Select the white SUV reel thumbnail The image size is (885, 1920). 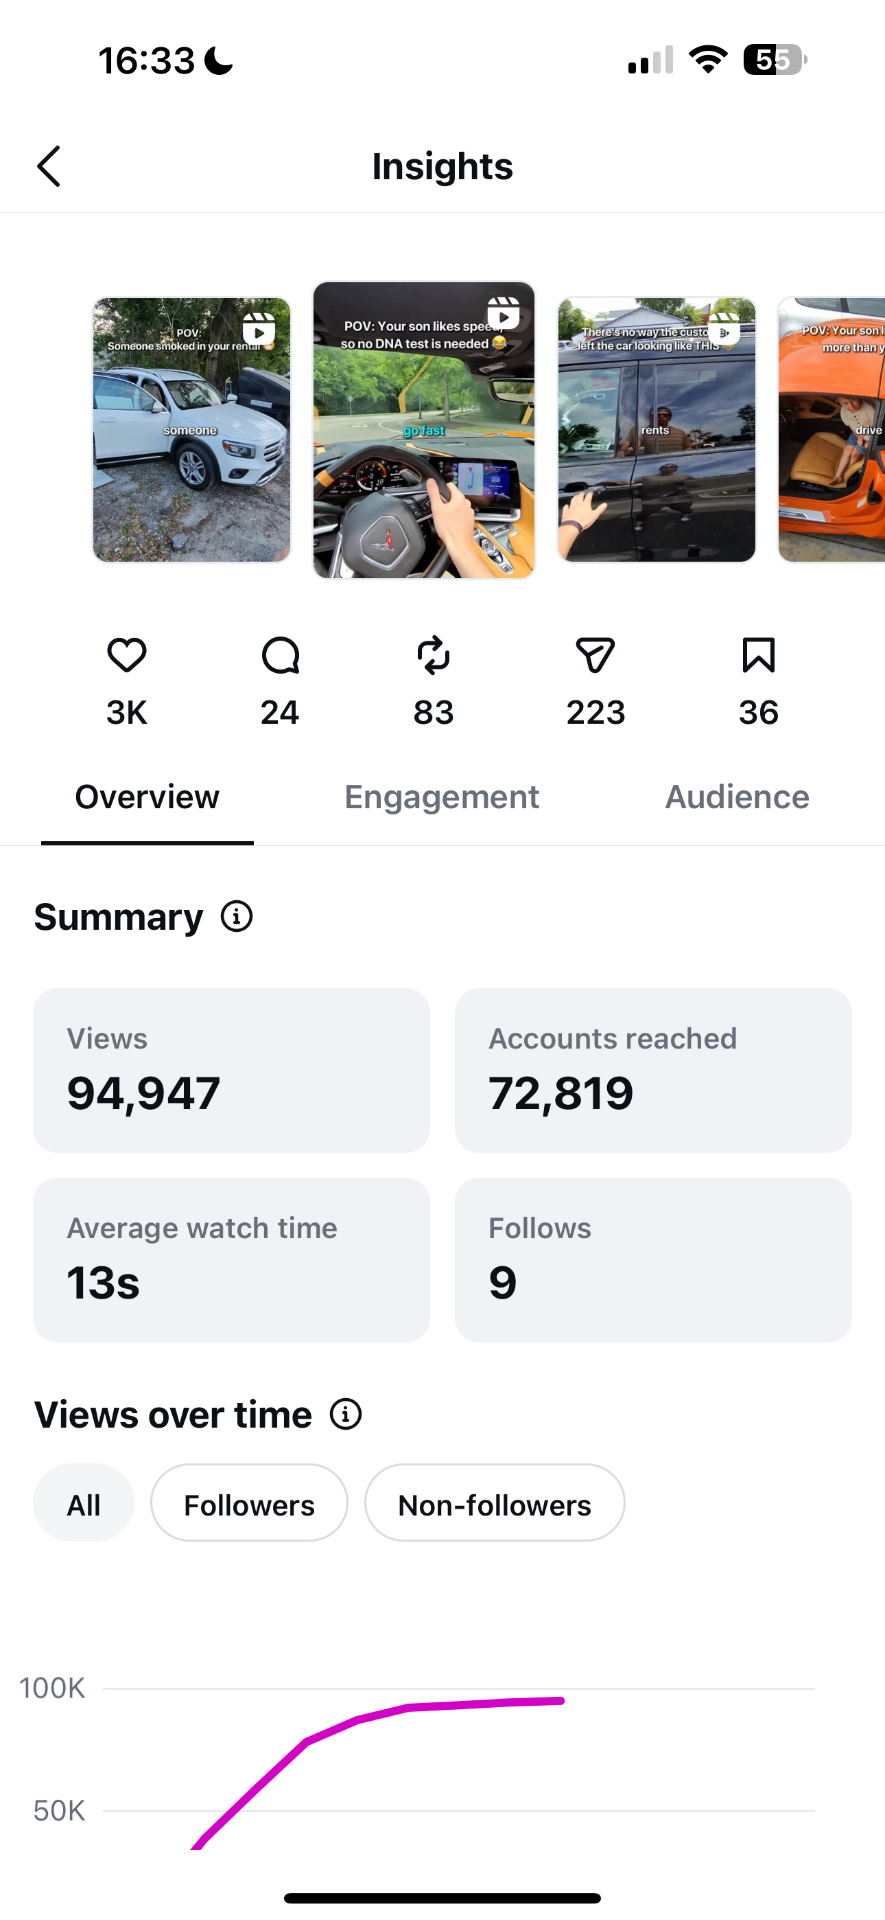192,430
